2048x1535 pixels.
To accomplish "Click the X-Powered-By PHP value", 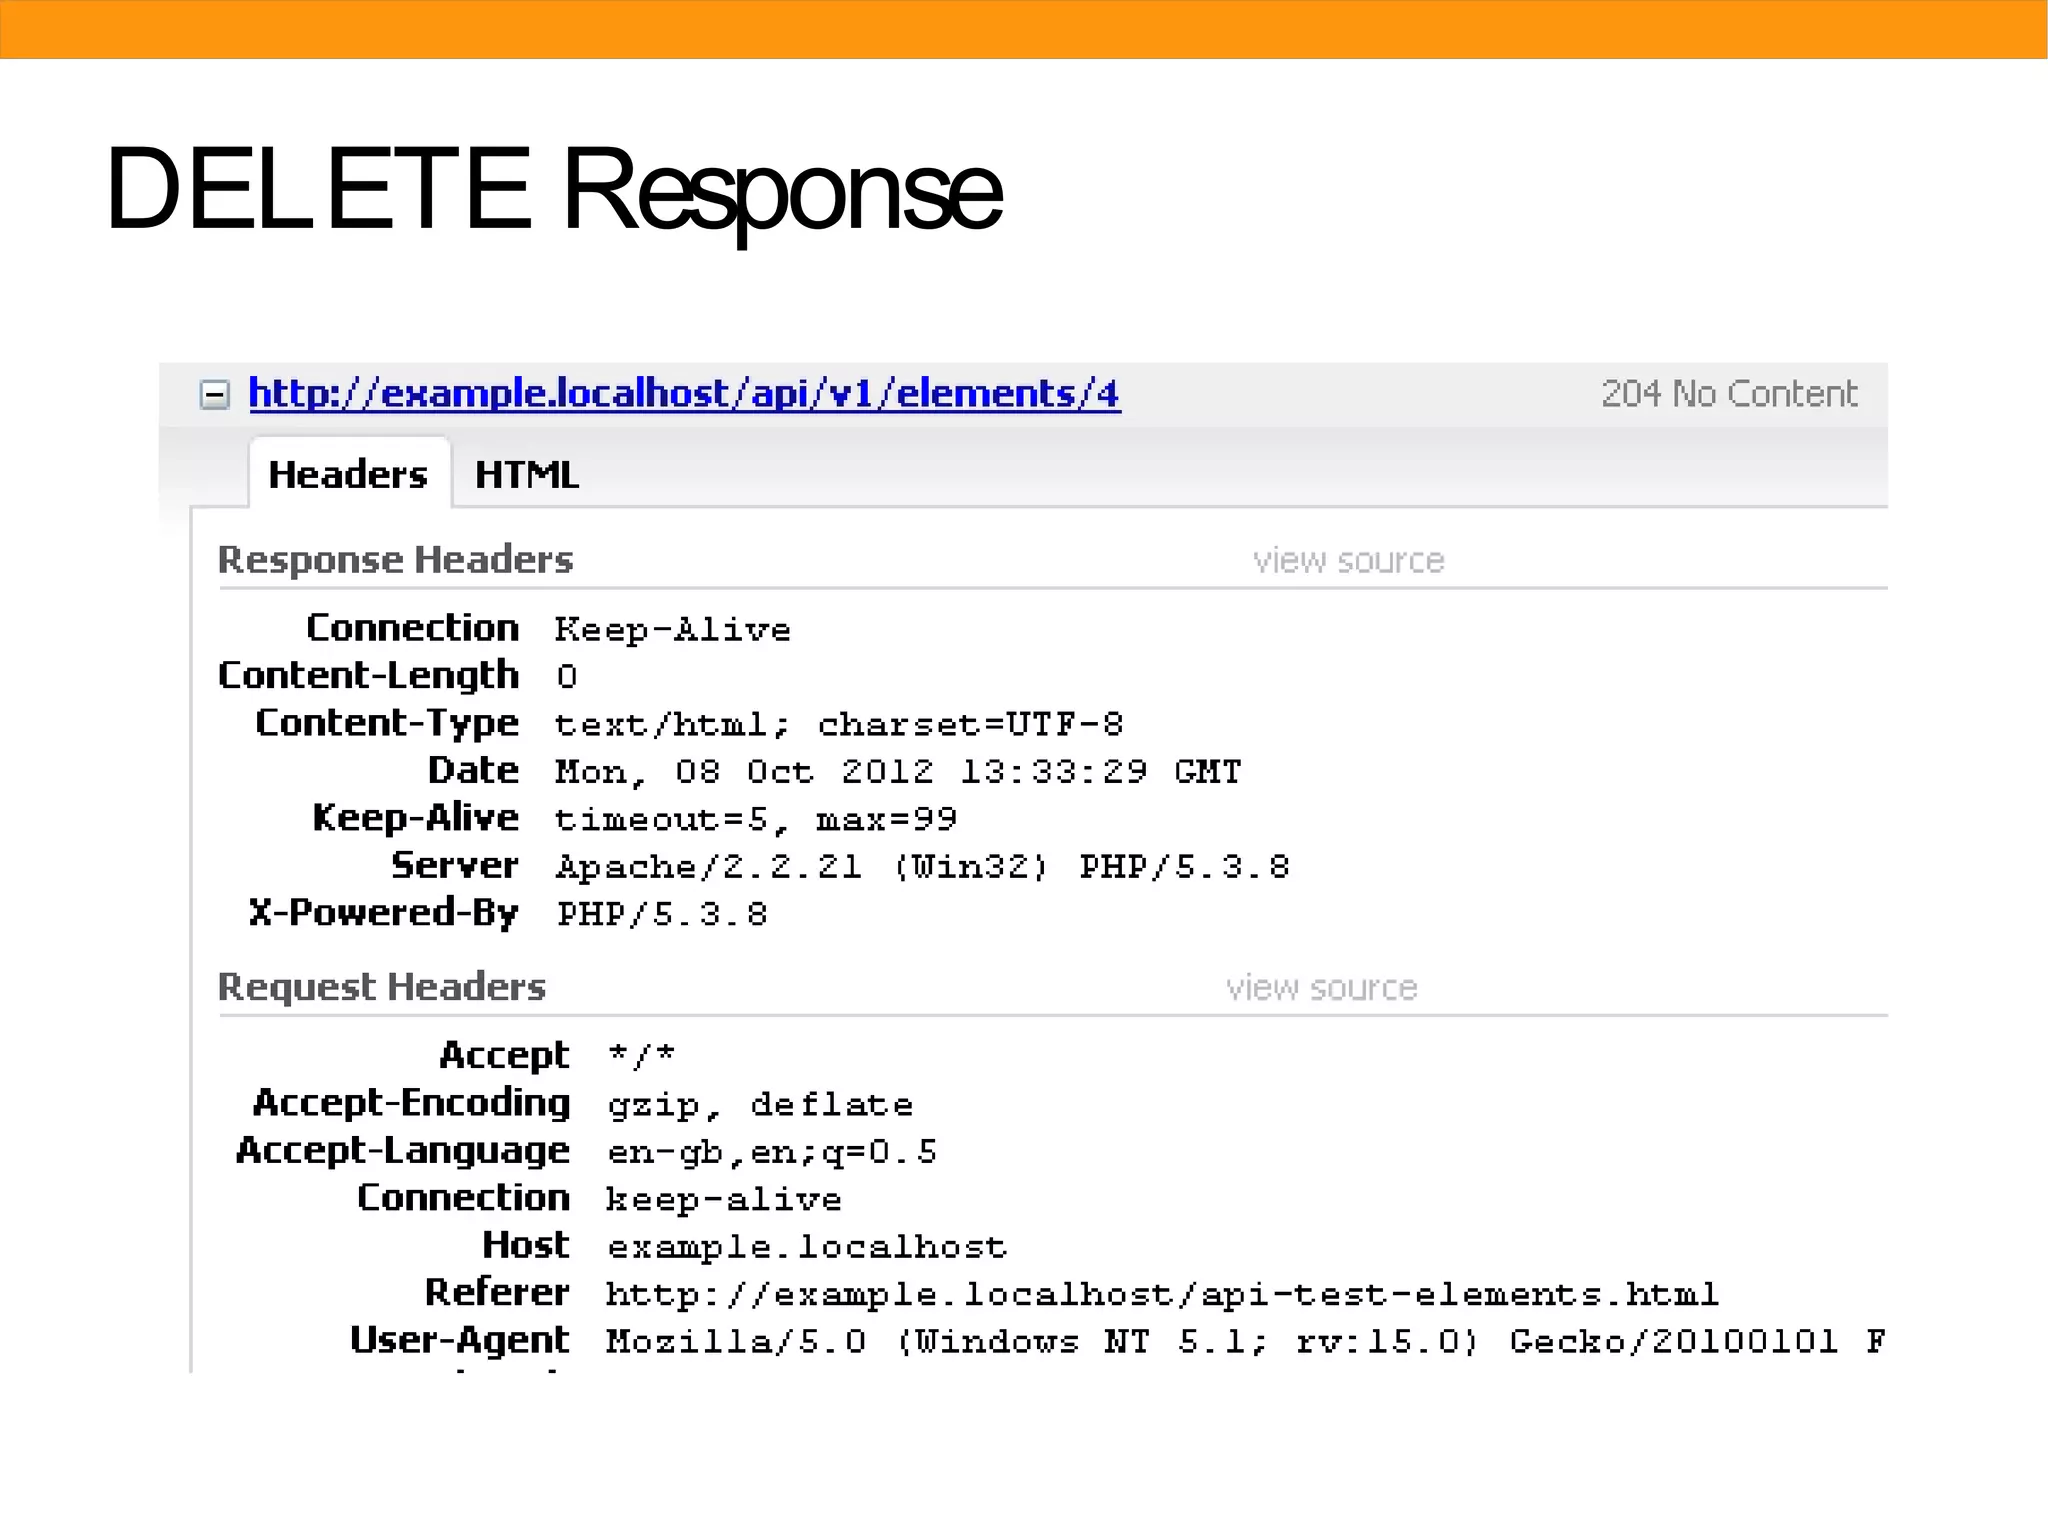I will (x=662, y=914).
